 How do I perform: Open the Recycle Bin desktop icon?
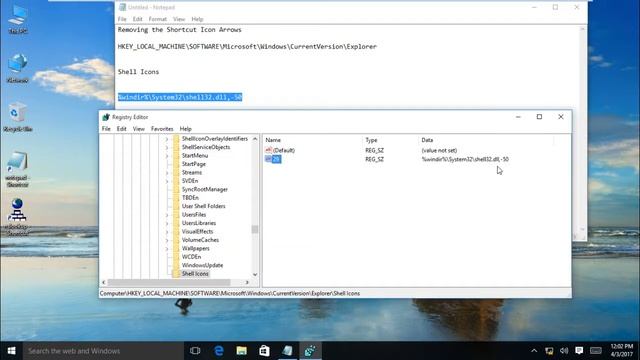pyautogui.click(x=18, y=118)
